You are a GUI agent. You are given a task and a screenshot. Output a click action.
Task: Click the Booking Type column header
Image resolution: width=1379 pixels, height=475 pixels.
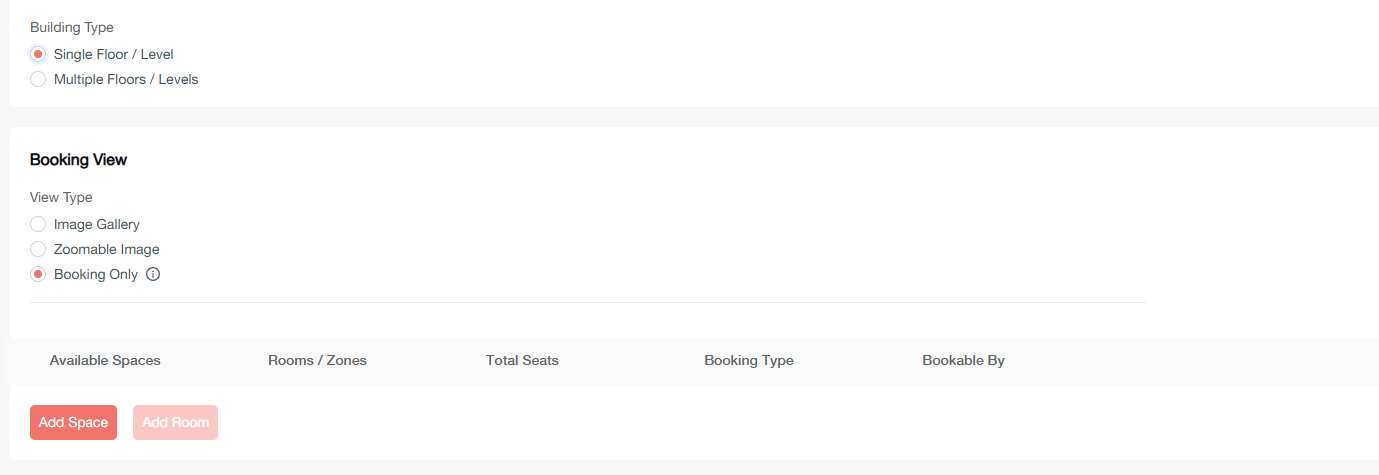click(748, 360)
